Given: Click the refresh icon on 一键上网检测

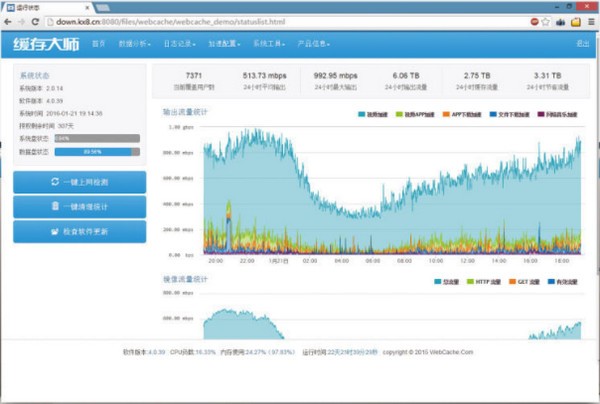Looking at the screenshot, I should tap(54, 182).
